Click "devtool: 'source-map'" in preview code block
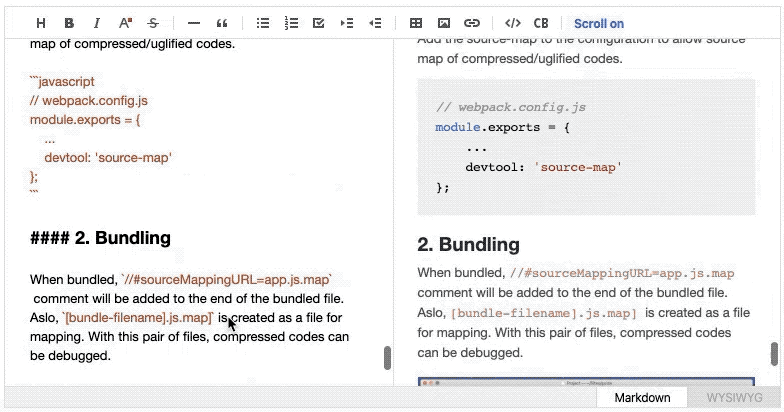The width and height of the screenshot is (784, 412). click(x=543, y=167)
